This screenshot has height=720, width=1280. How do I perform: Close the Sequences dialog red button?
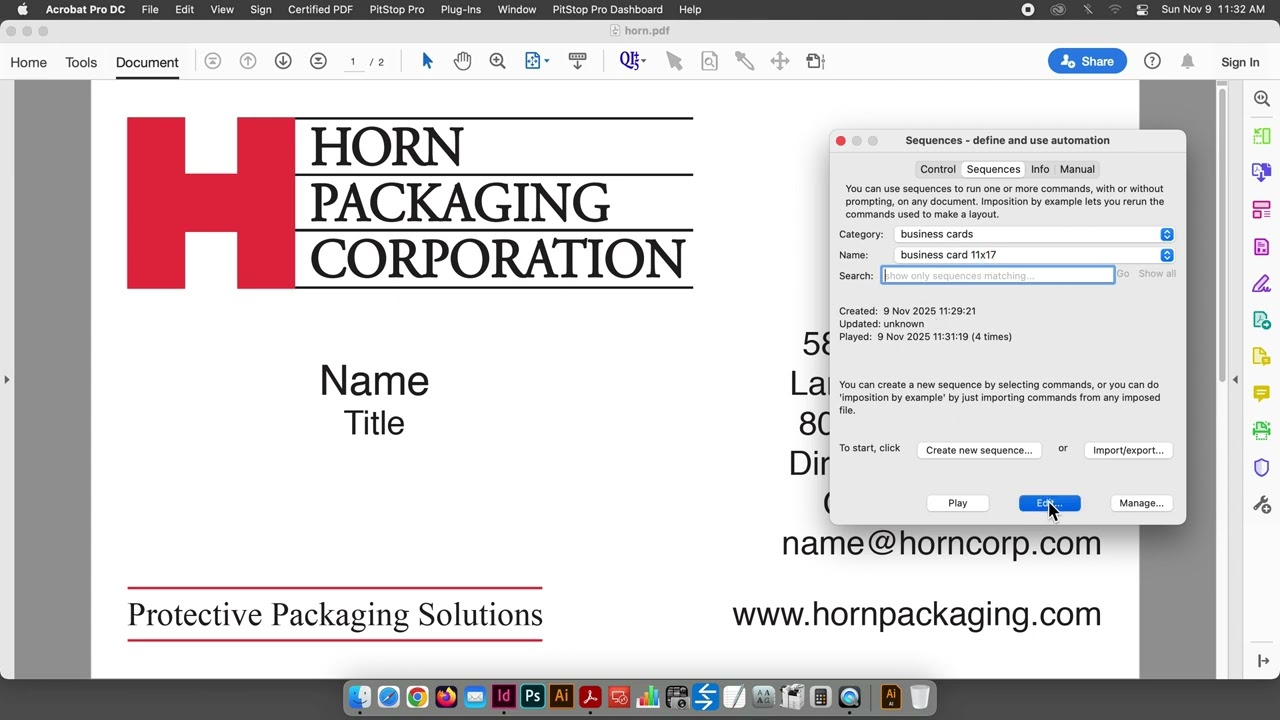(841, 141)
